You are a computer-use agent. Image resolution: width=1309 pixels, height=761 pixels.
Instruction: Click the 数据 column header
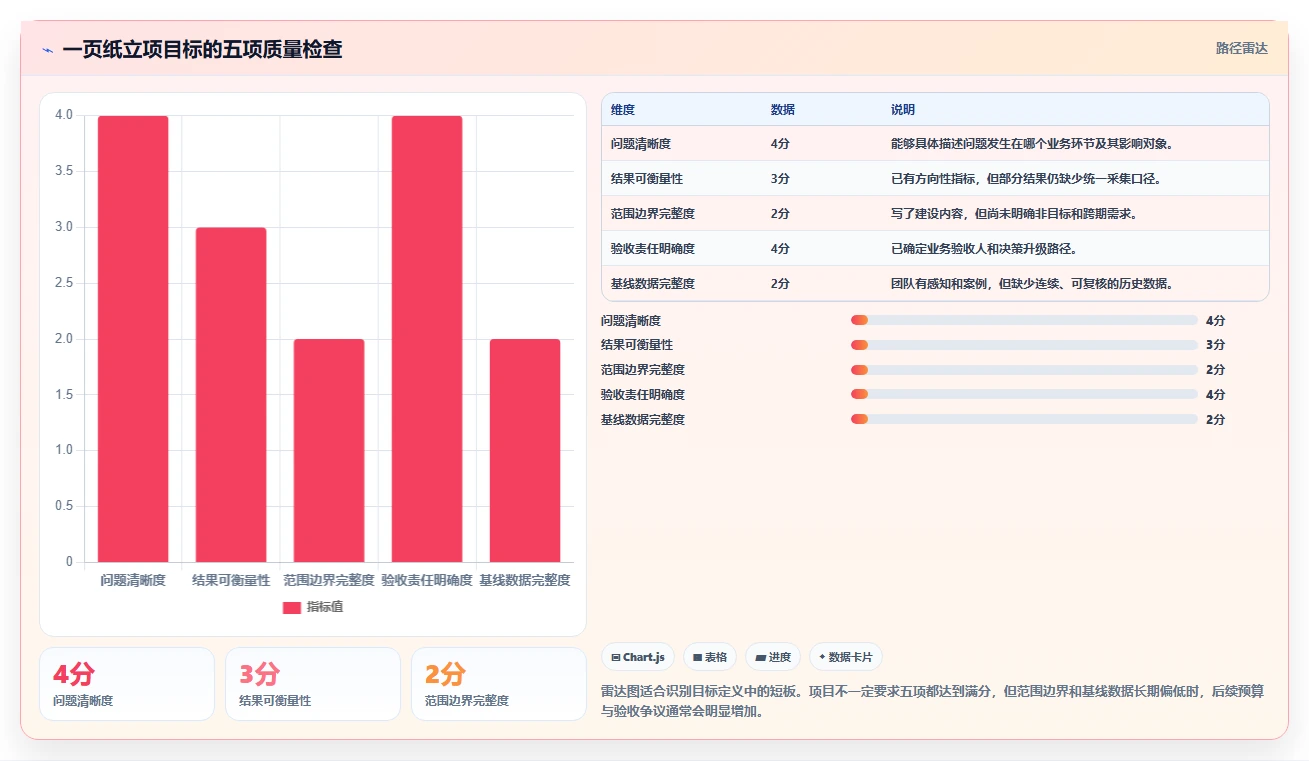click(783, 109)
